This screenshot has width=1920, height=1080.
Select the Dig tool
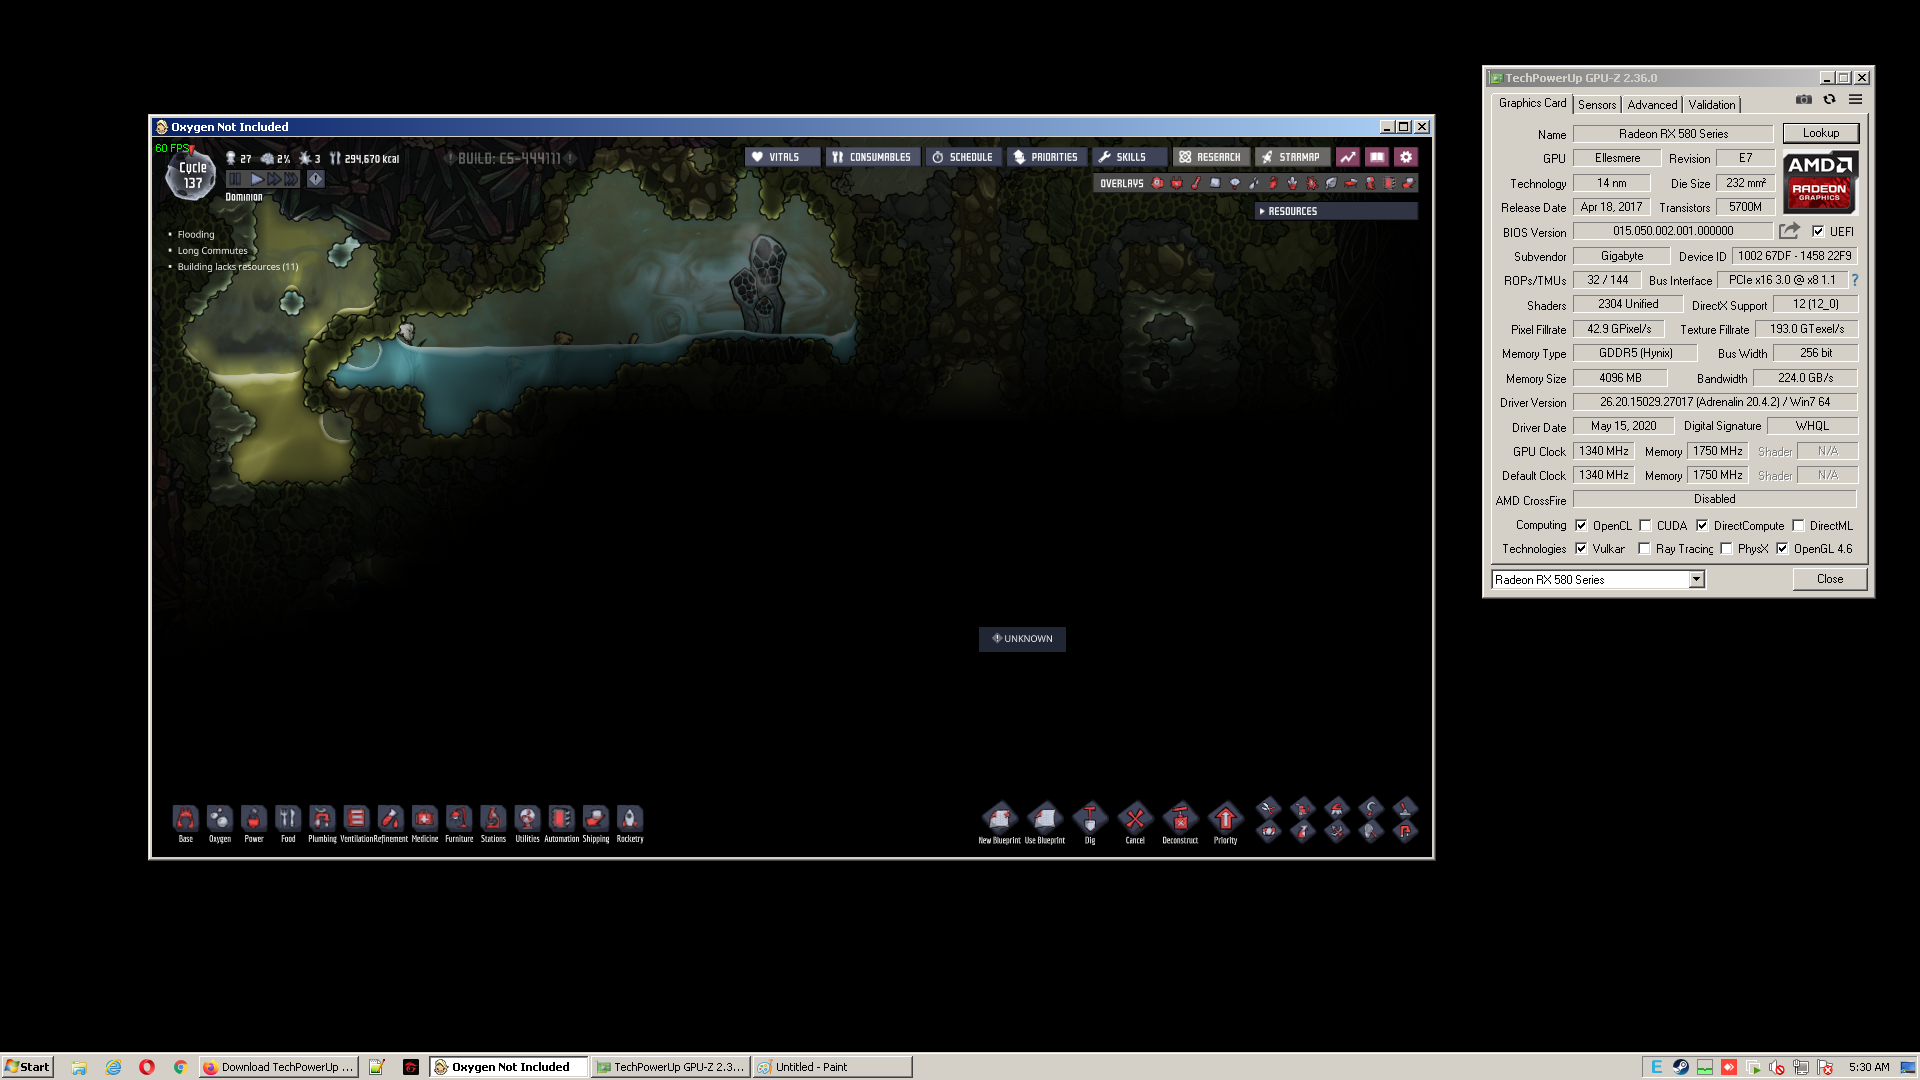pyautogui.click(x=1090, y=819)
